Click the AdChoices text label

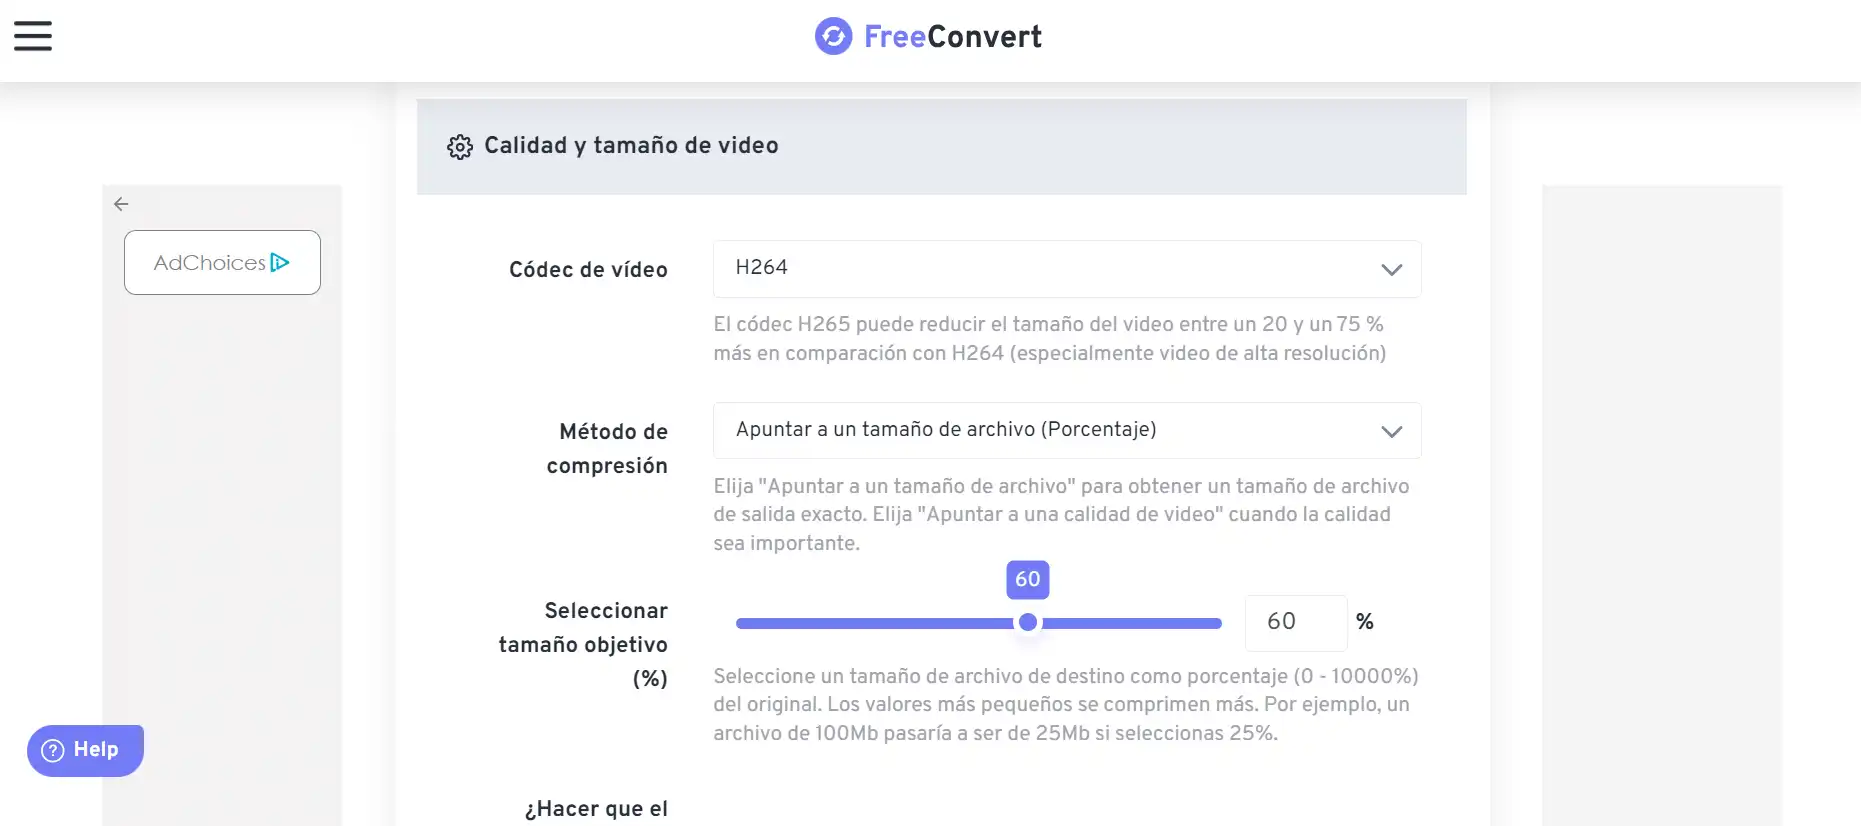click(209, 263)
